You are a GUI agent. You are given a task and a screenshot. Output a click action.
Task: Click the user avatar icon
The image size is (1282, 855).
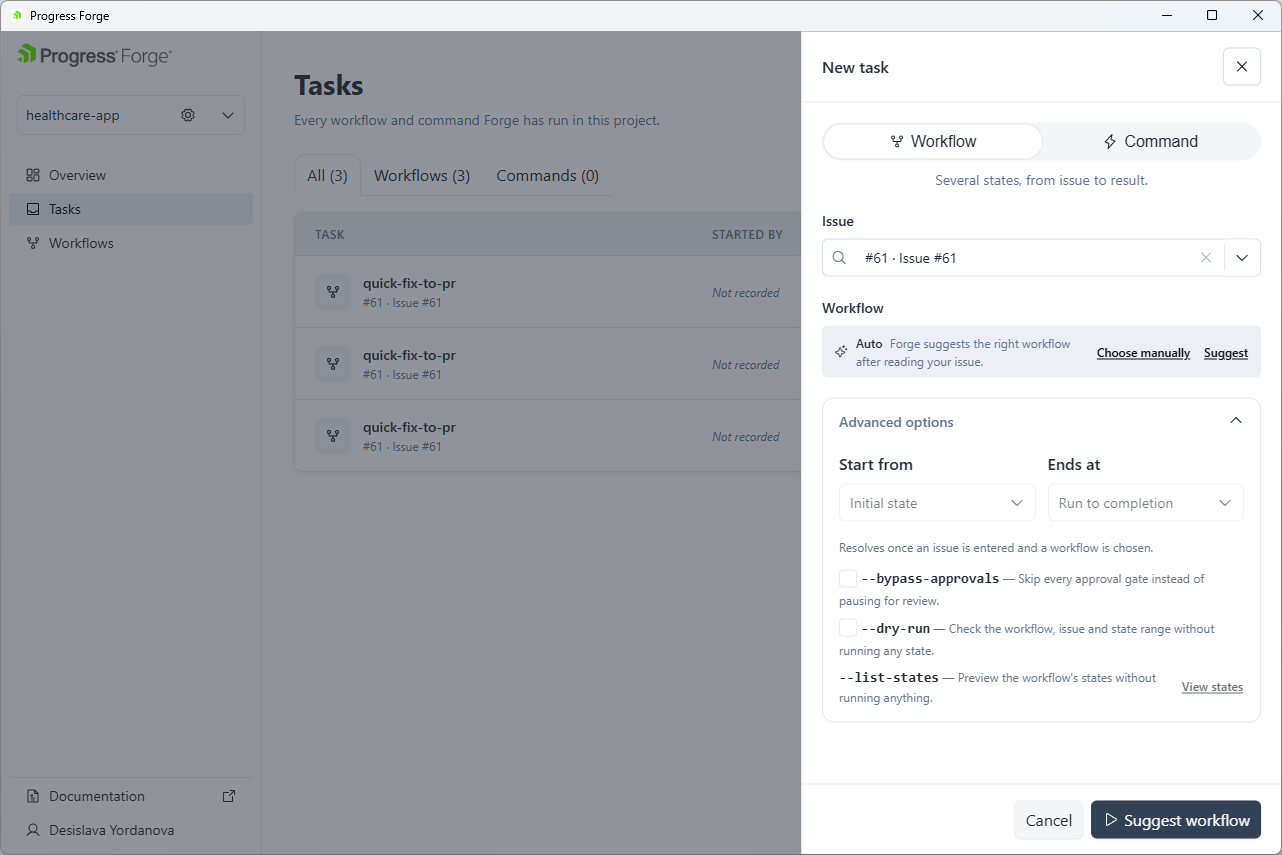pyautogui.click(x=33, y=830)
